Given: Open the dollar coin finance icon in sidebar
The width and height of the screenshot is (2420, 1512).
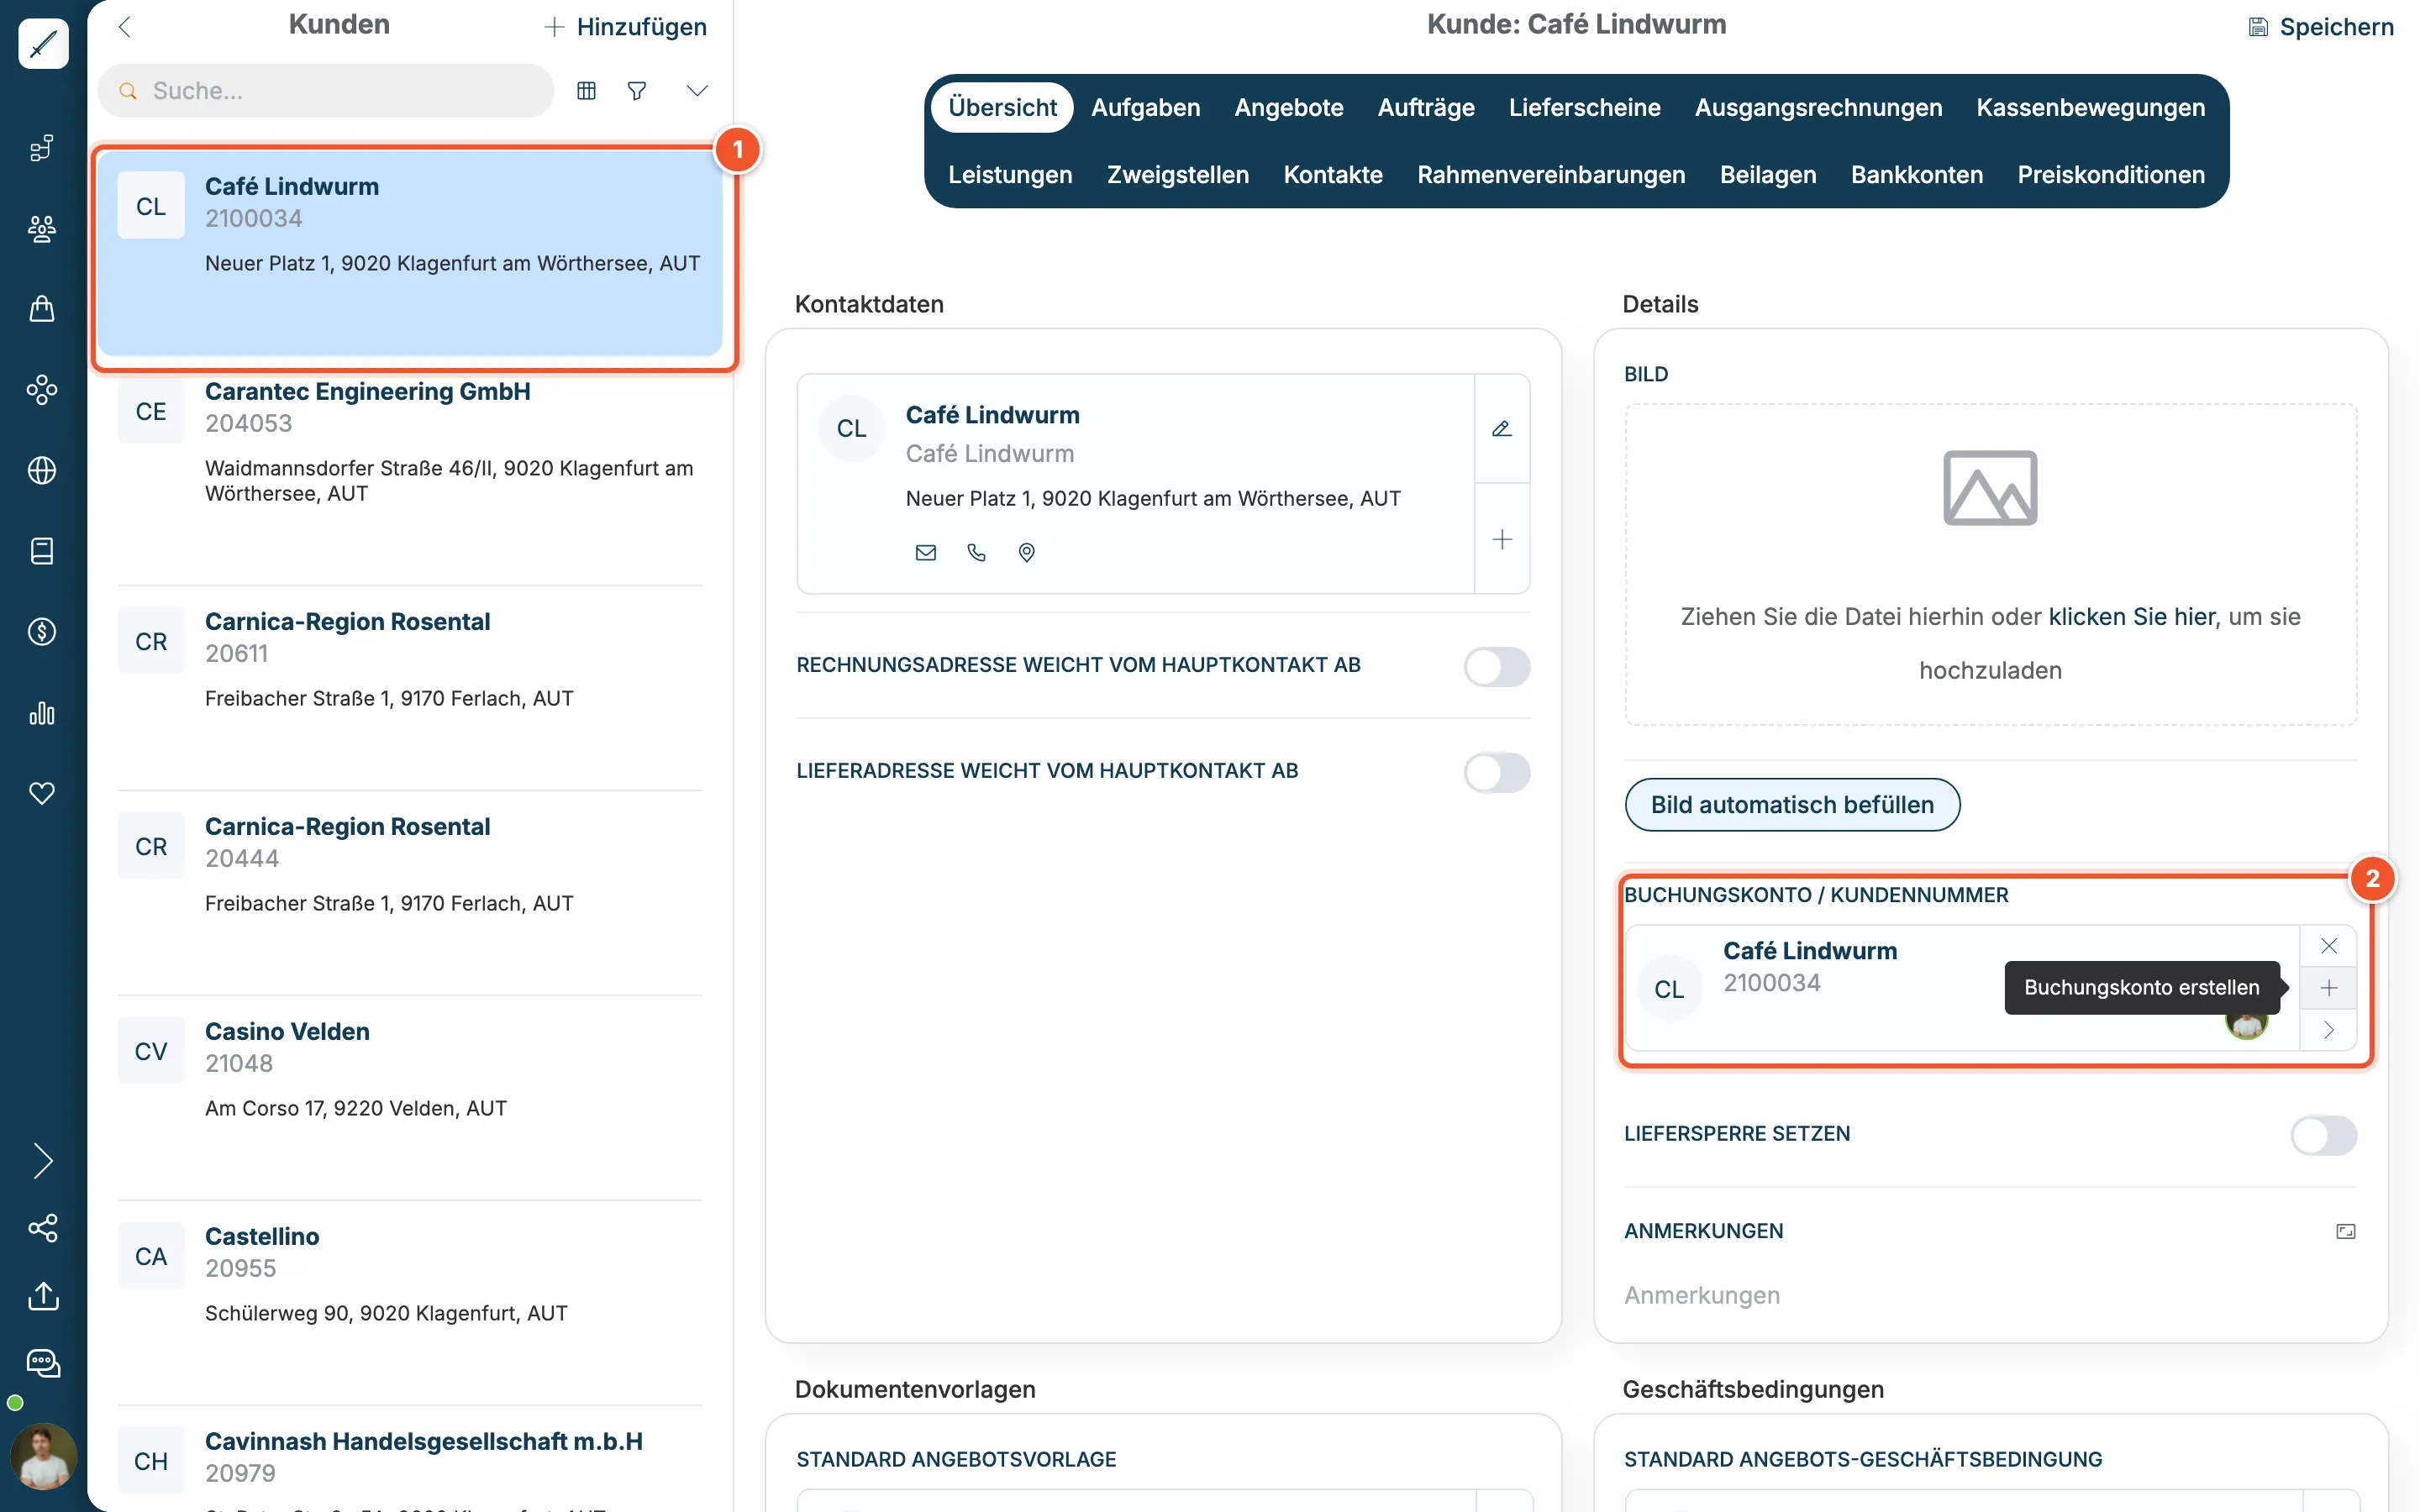Looking at the screenshot, I should tap(42, 632).
